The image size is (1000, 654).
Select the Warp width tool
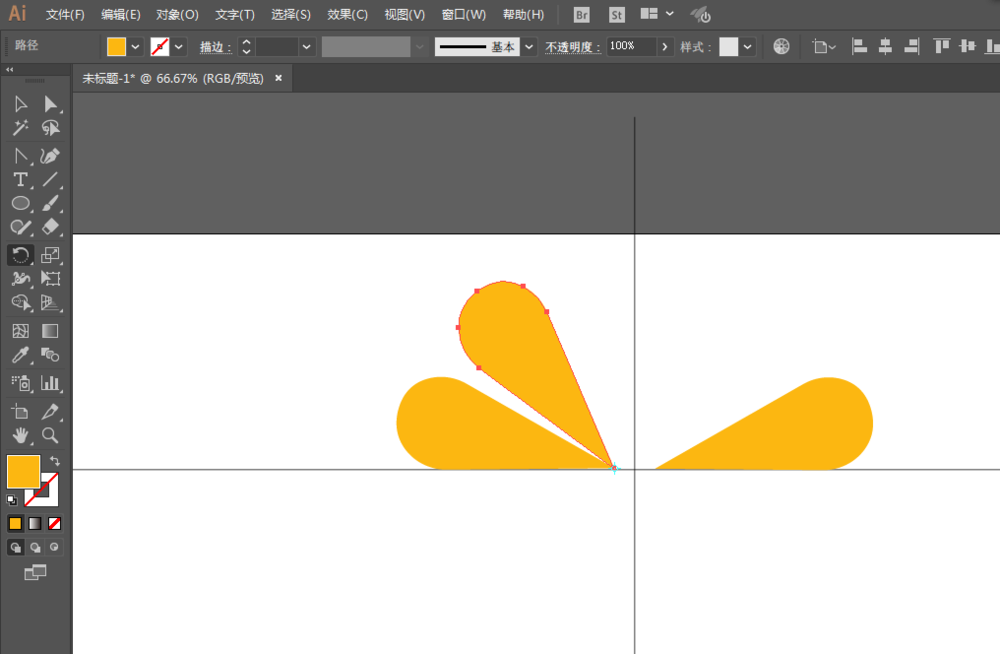[x=20, y=279]
